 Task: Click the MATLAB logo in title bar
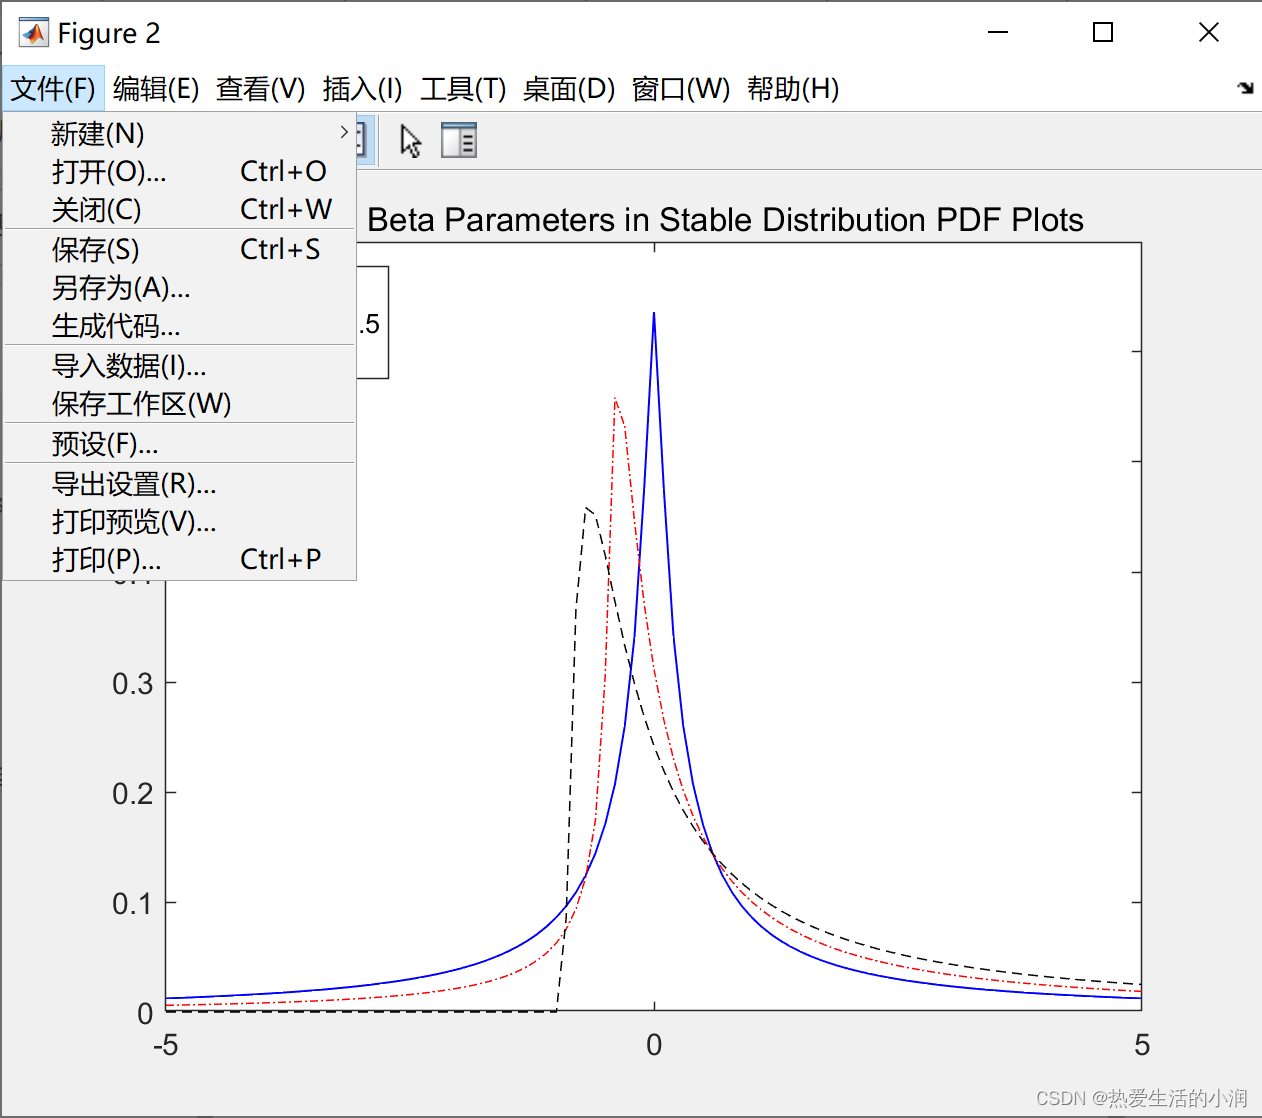click(x=33, y=33)
